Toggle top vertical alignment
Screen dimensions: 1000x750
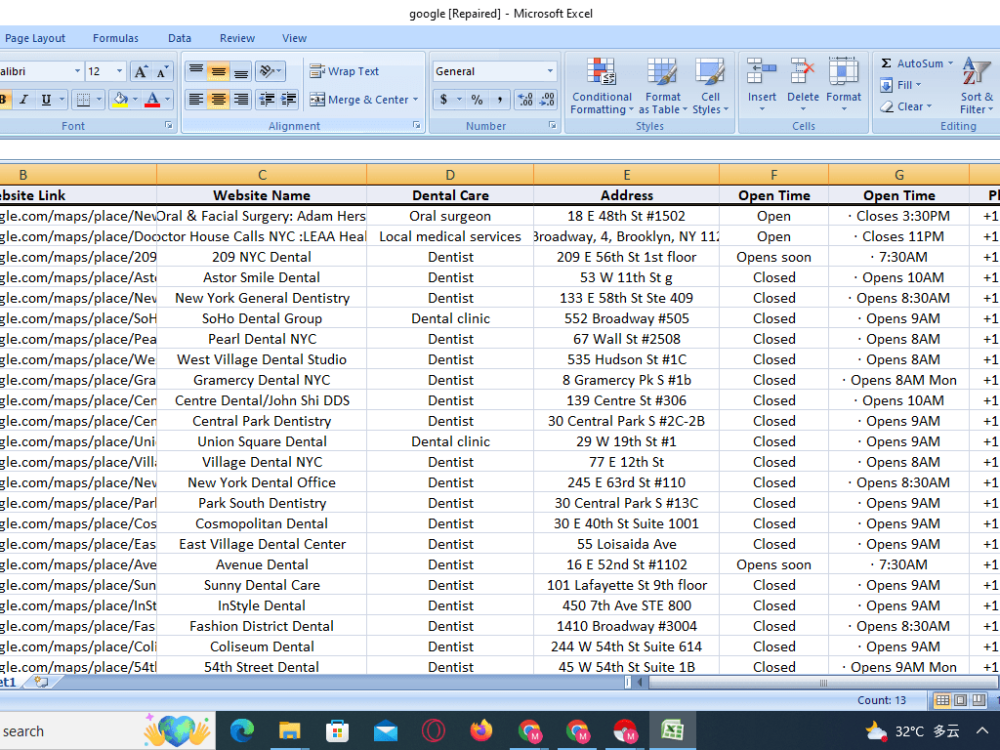(x=196, y=71)
